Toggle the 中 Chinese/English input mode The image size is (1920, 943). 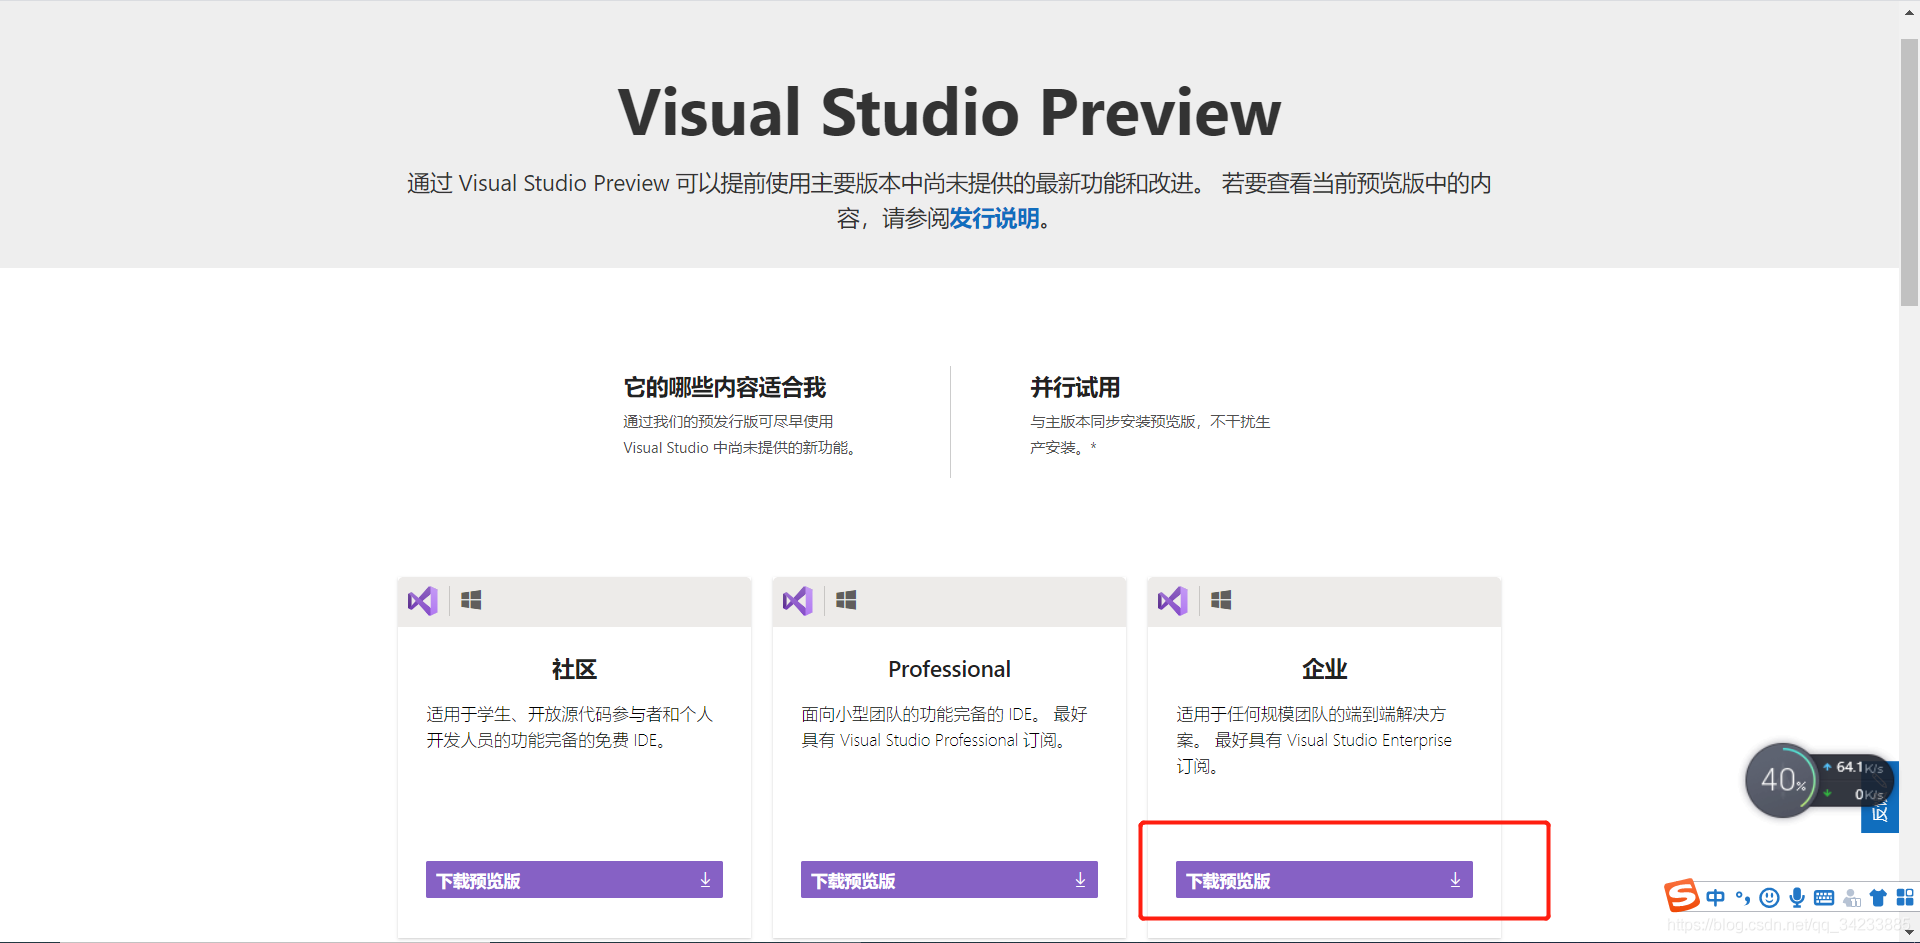1716,898
